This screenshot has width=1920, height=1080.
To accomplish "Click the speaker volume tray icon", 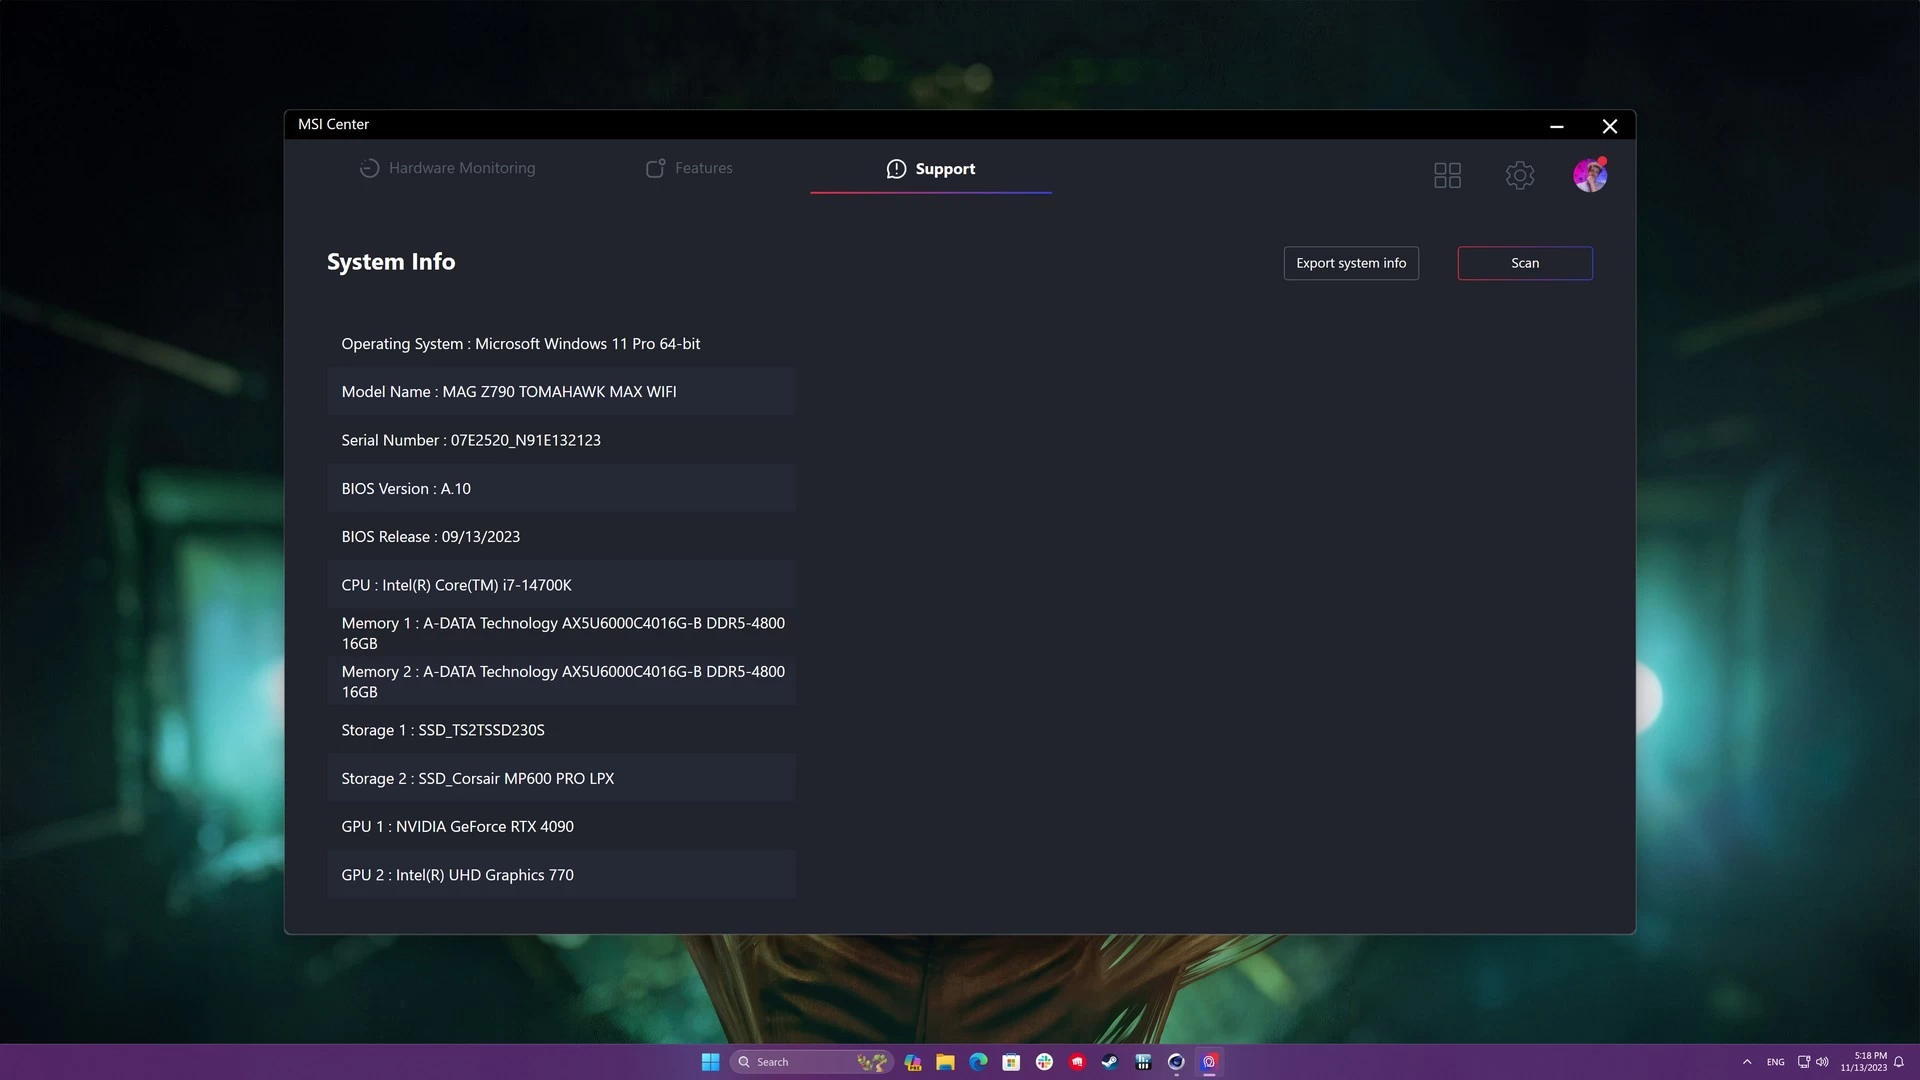I will point(1822,1062).
